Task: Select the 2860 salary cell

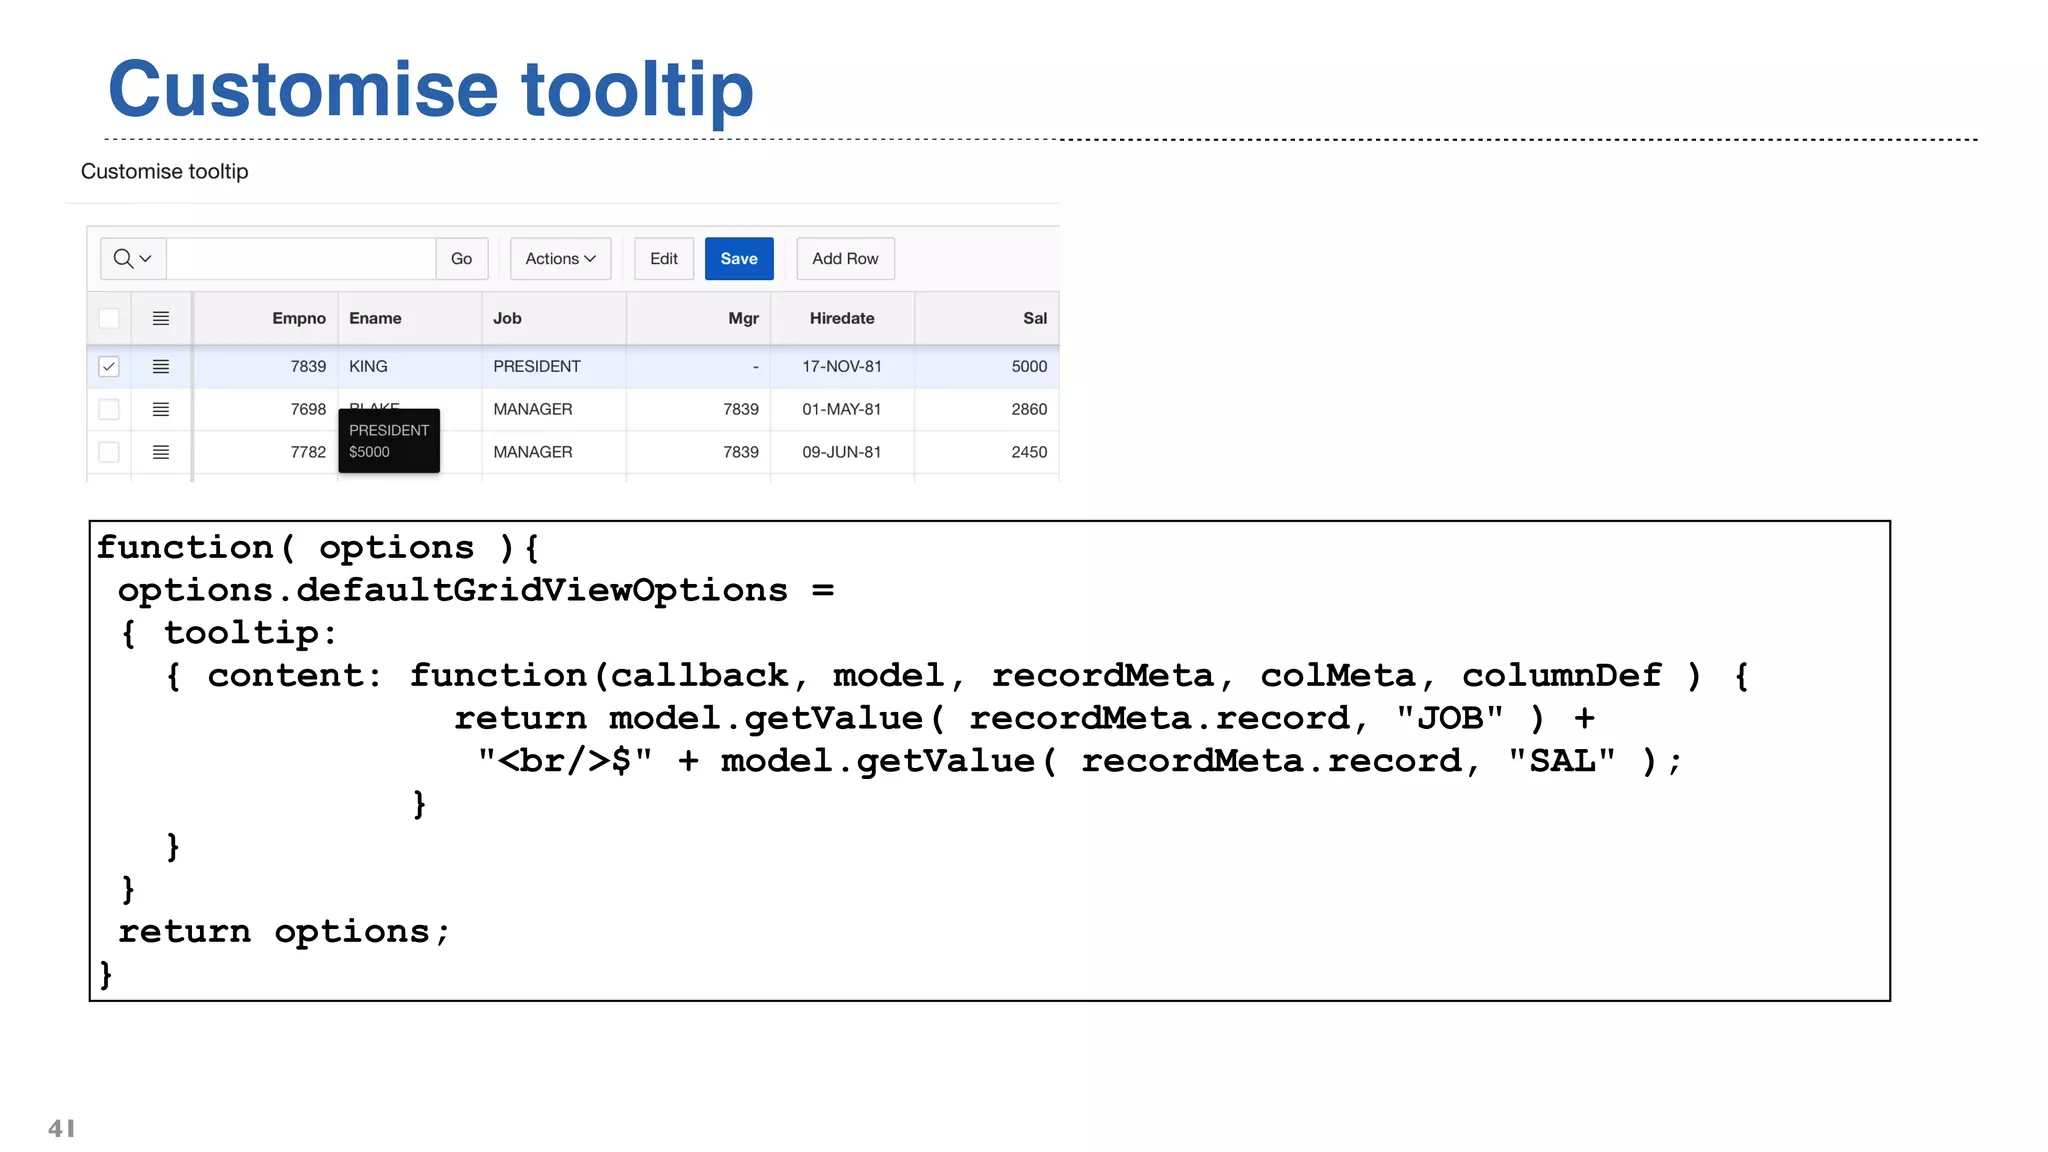Action: point(986,409)
